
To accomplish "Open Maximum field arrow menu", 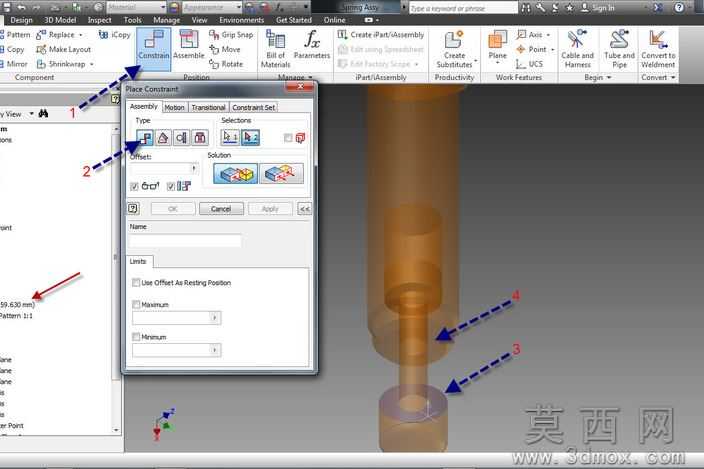I will (x=215, y=318).
